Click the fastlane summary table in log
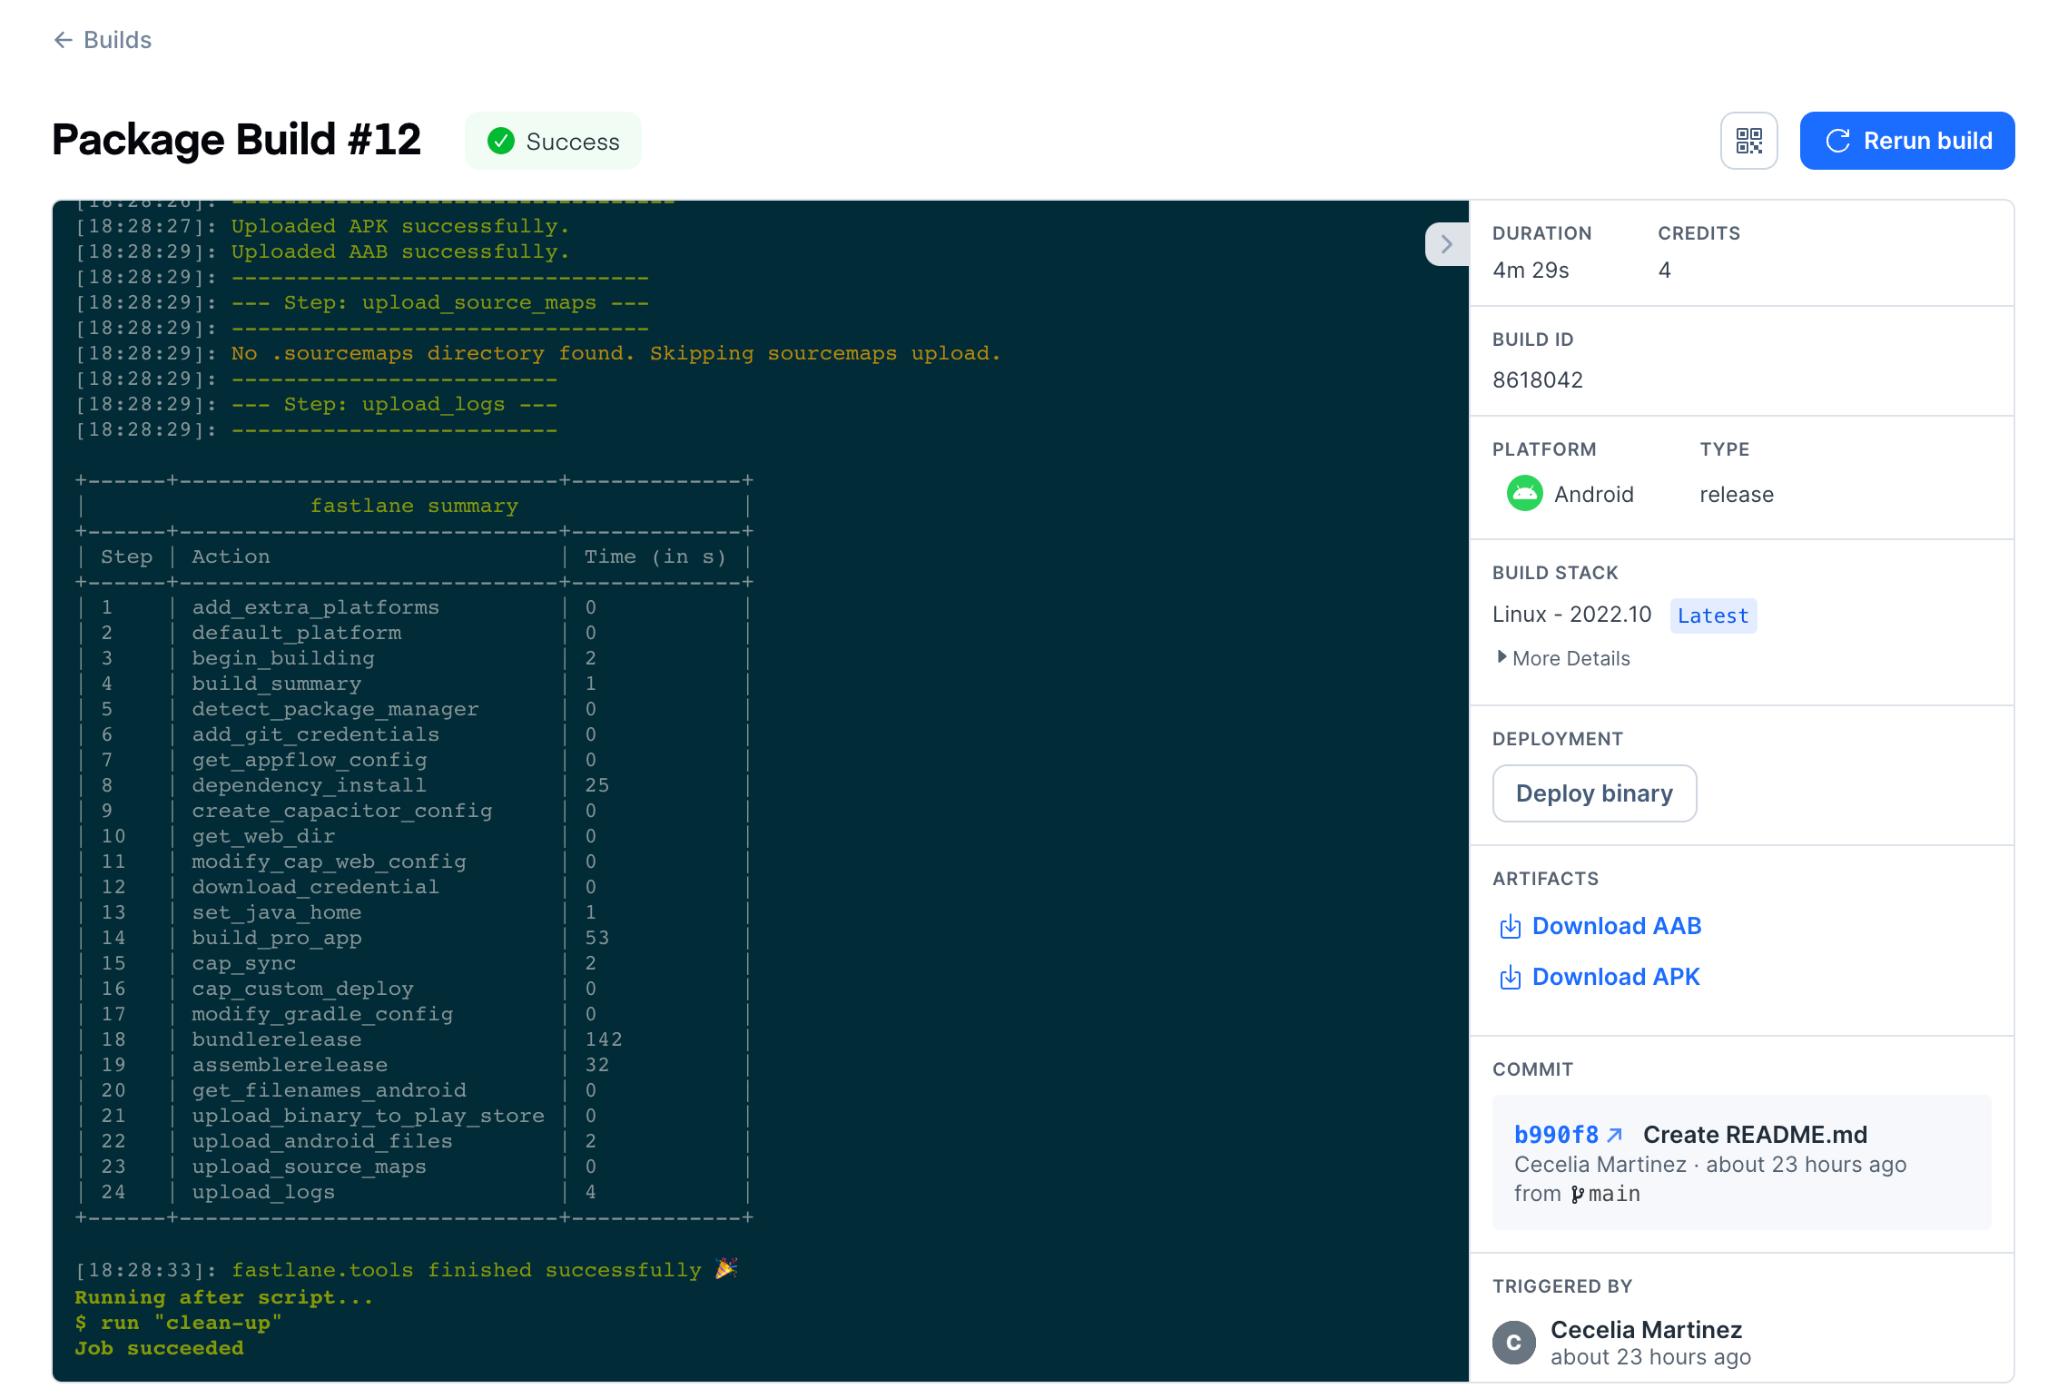Screen dimensions: 2048x1400 (x=414, y=849)
